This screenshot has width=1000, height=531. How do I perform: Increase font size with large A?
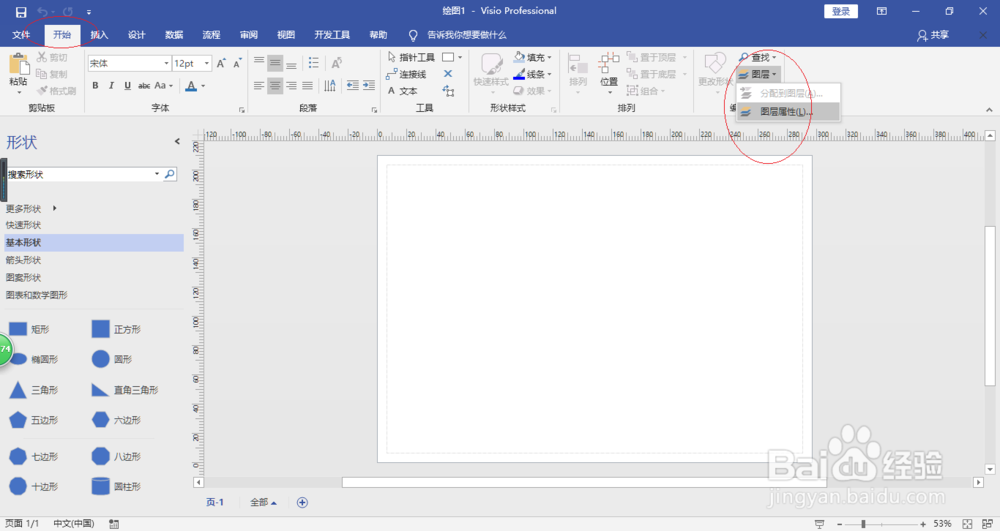click(221, 63)
